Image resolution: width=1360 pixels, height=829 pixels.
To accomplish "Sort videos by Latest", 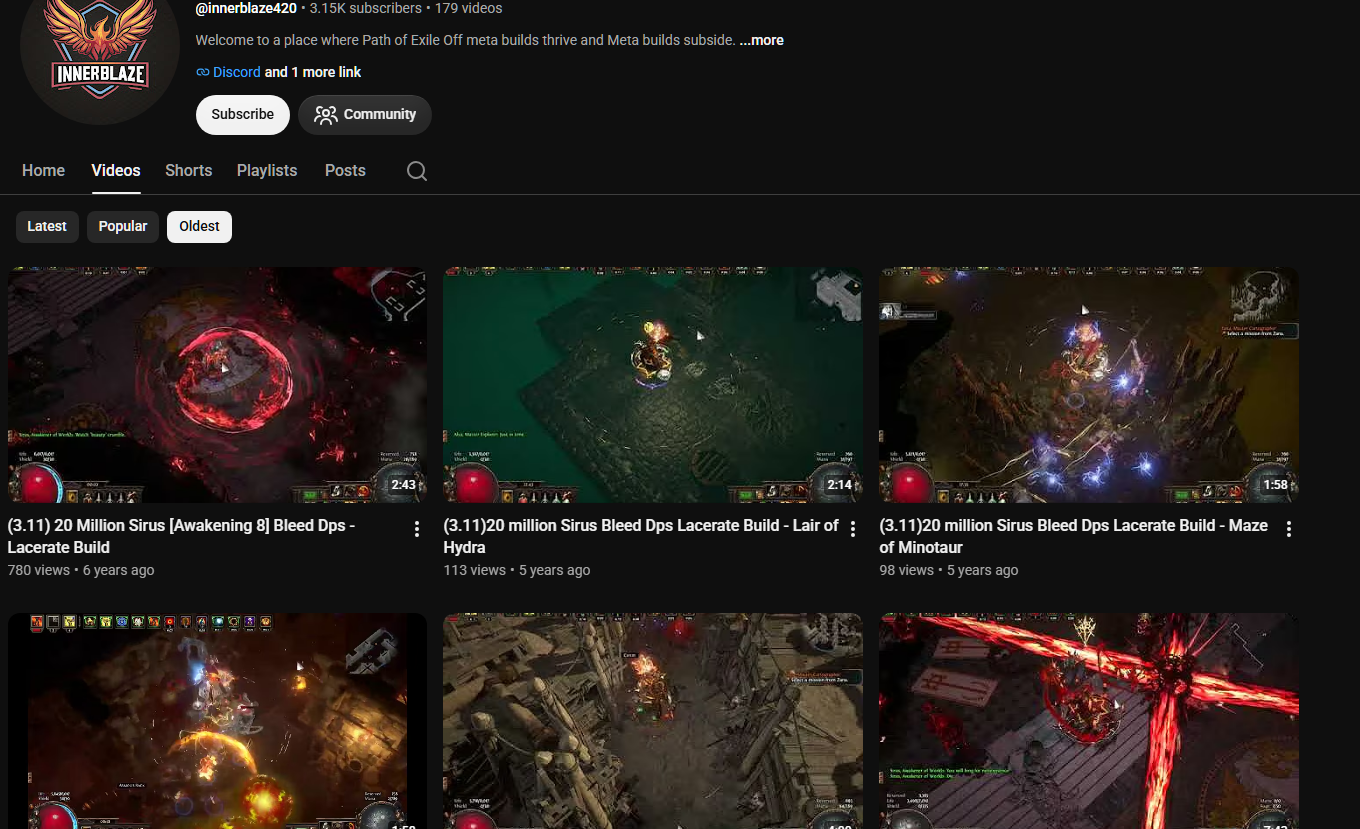I will tap(47, 227).
